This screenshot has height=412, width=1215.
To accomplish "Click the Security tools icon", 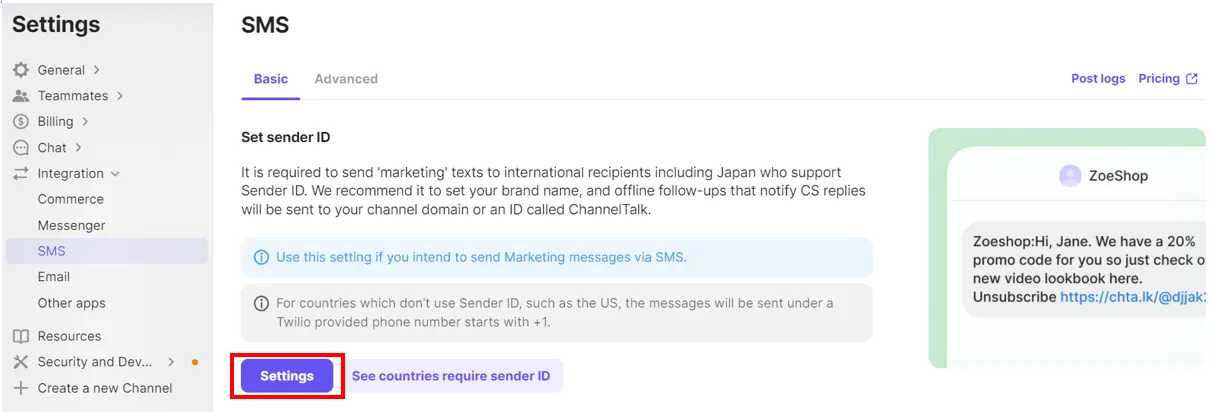I will (20, 362).
